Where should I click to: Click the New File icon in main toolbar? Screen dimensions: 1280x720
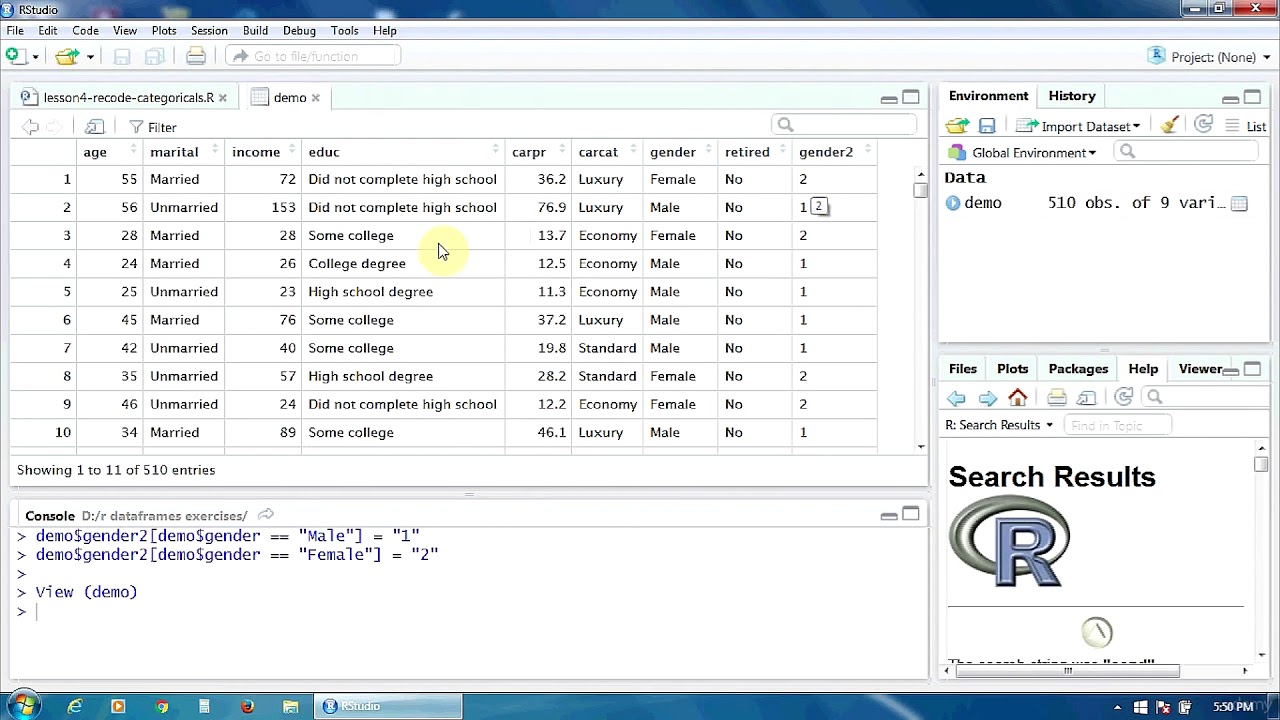pyautogui.click(x=17, y=56)
